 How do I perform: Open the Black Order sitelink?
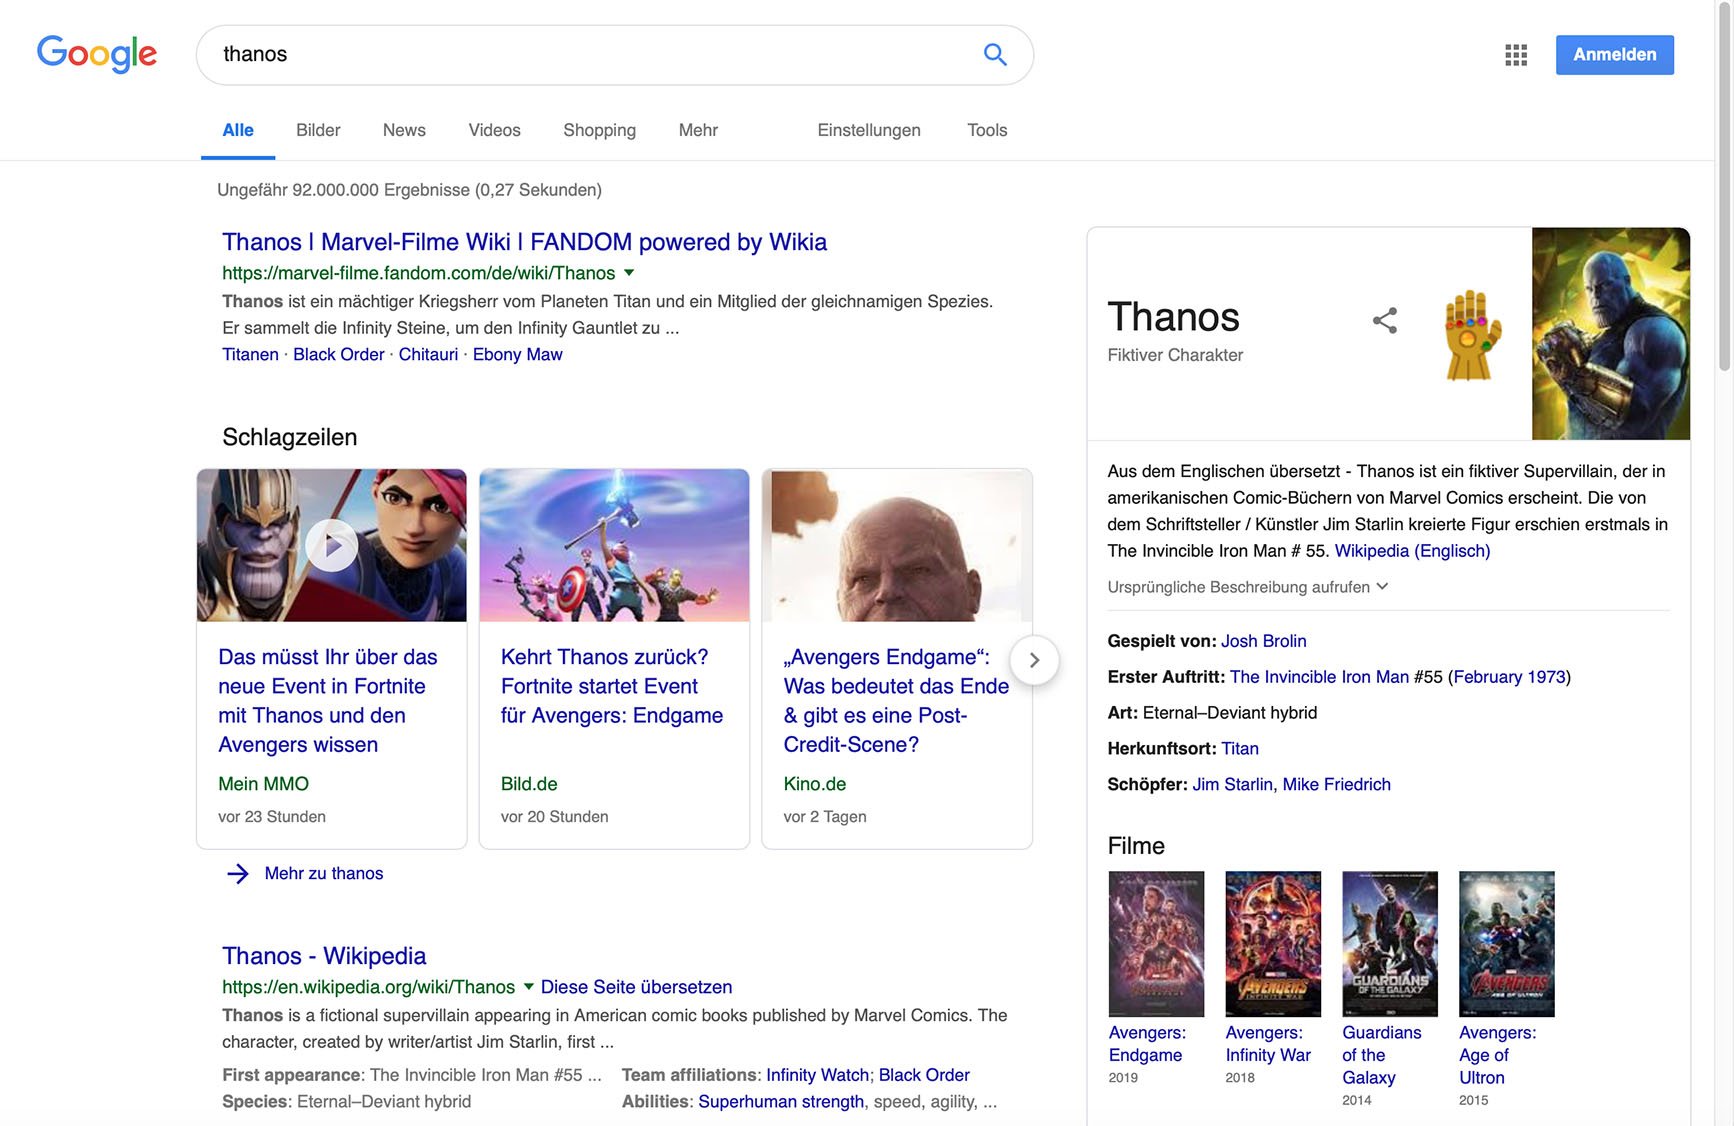(338, 354)
